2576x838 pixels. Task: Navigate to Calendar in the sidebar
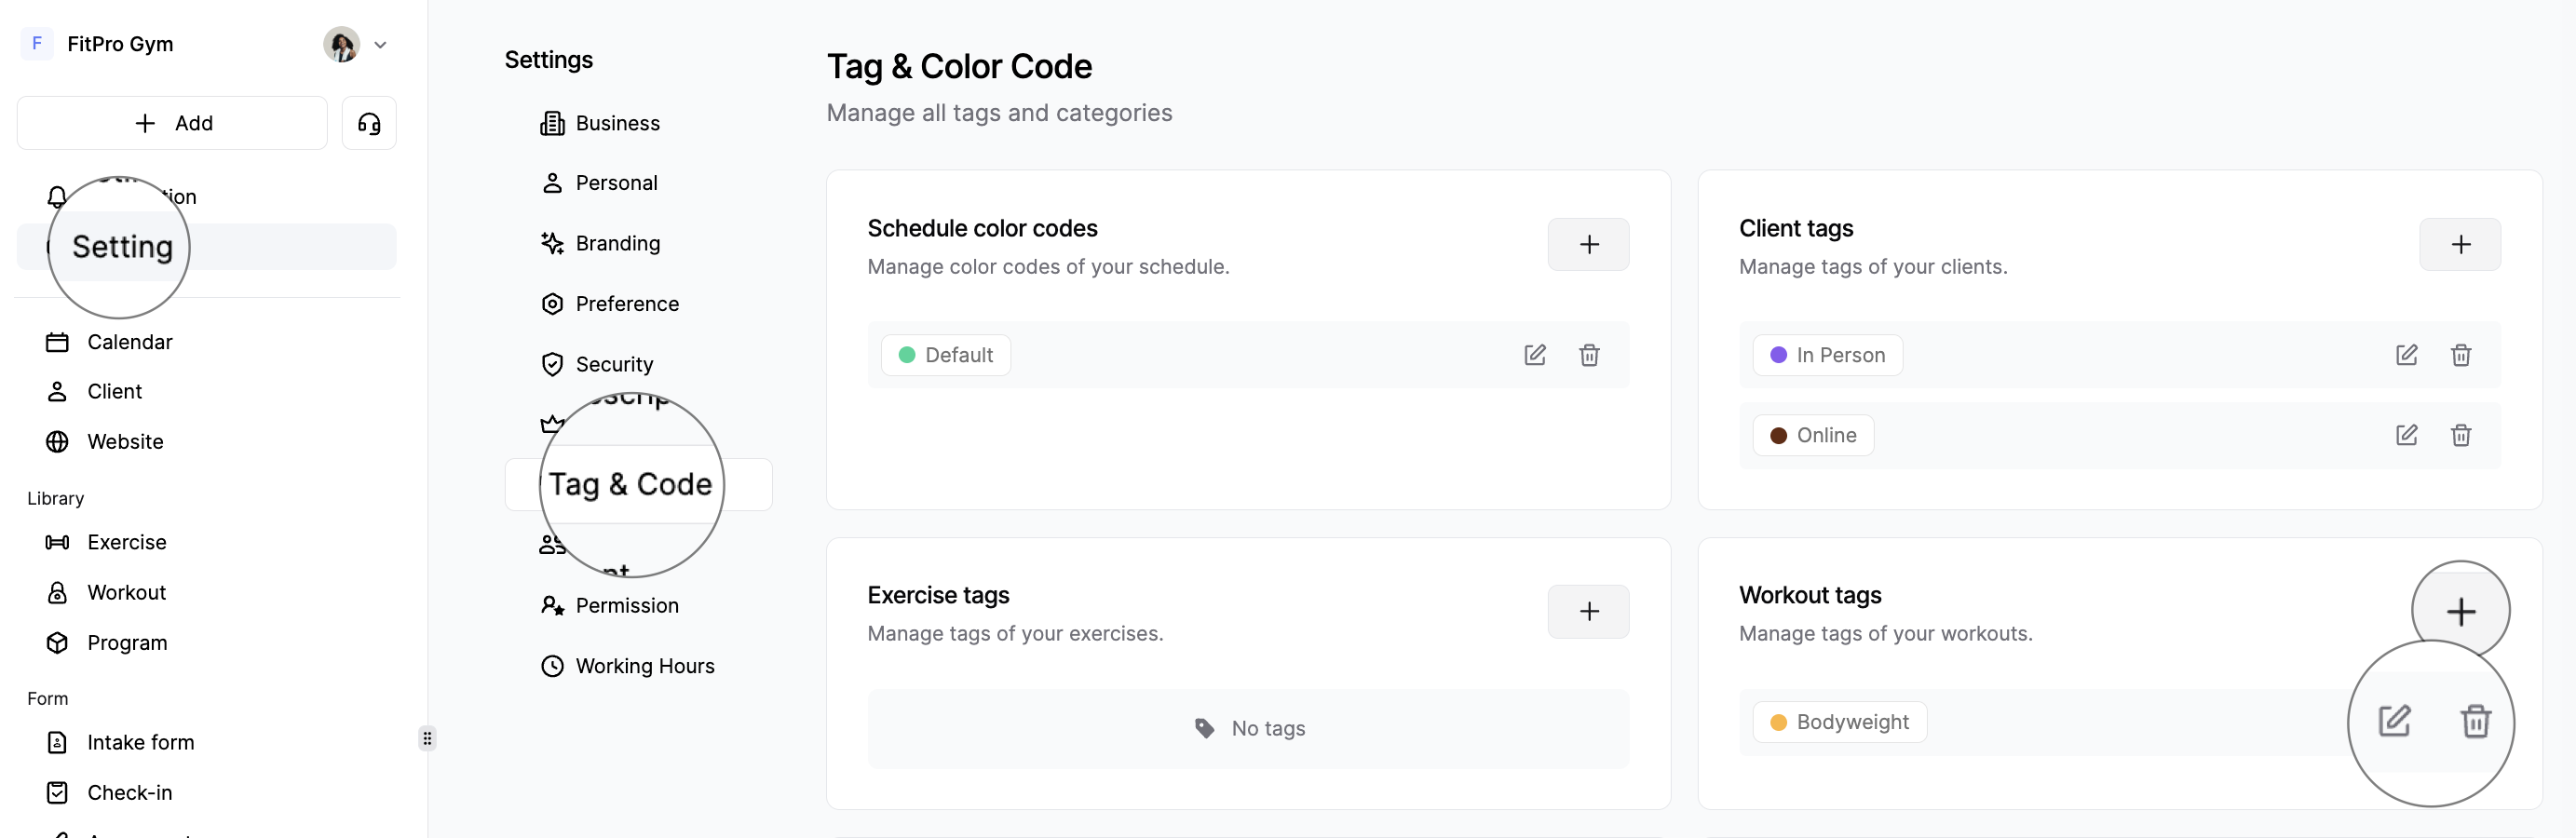[x=130, y=341]
